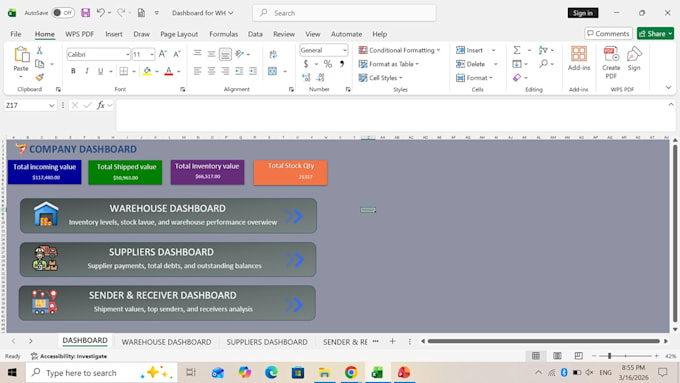Switch to Page Layout view icon

pos(557,356)
